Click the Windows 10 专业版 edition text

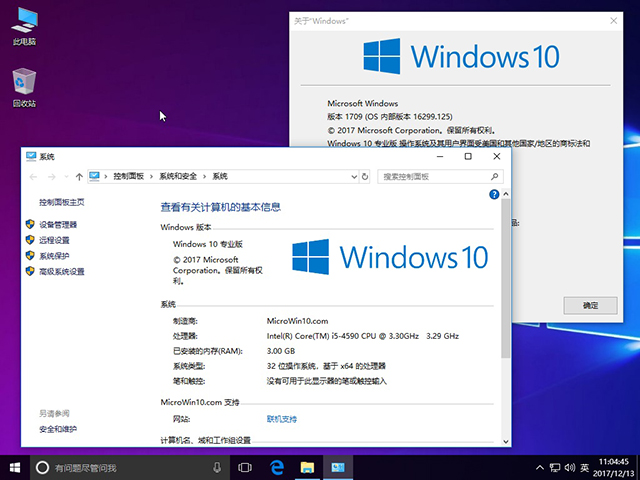208,244
